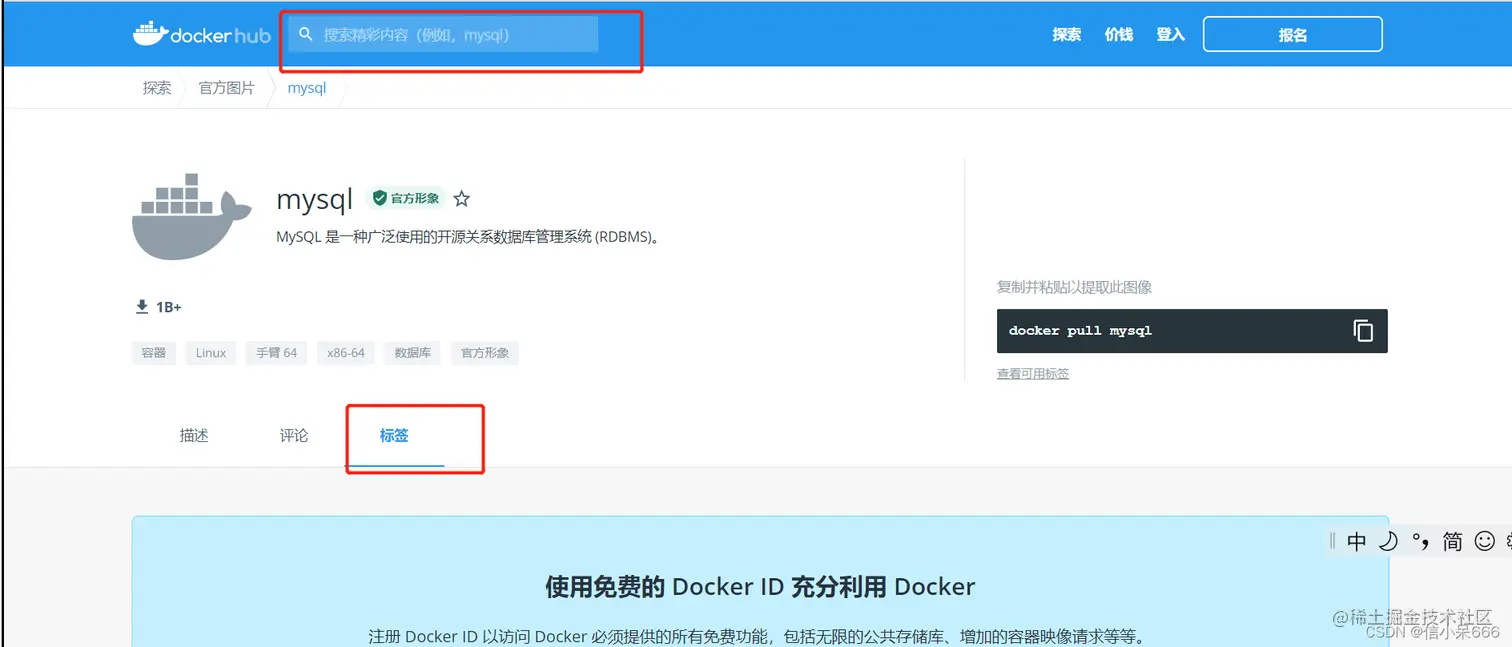Click the mysql breadcrumb item
The image size is (1512, 647).
point(307,88)
